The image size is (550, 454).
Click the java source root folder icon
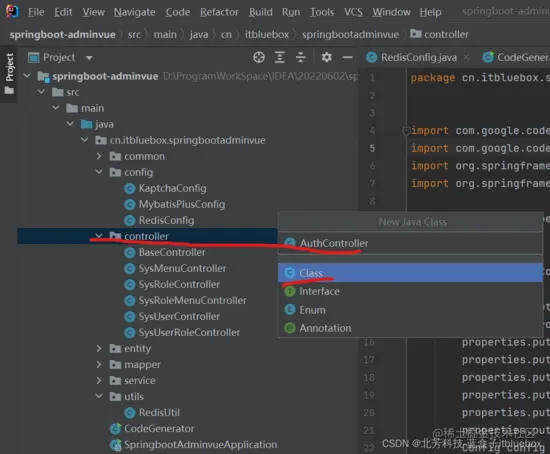(86, 124)
